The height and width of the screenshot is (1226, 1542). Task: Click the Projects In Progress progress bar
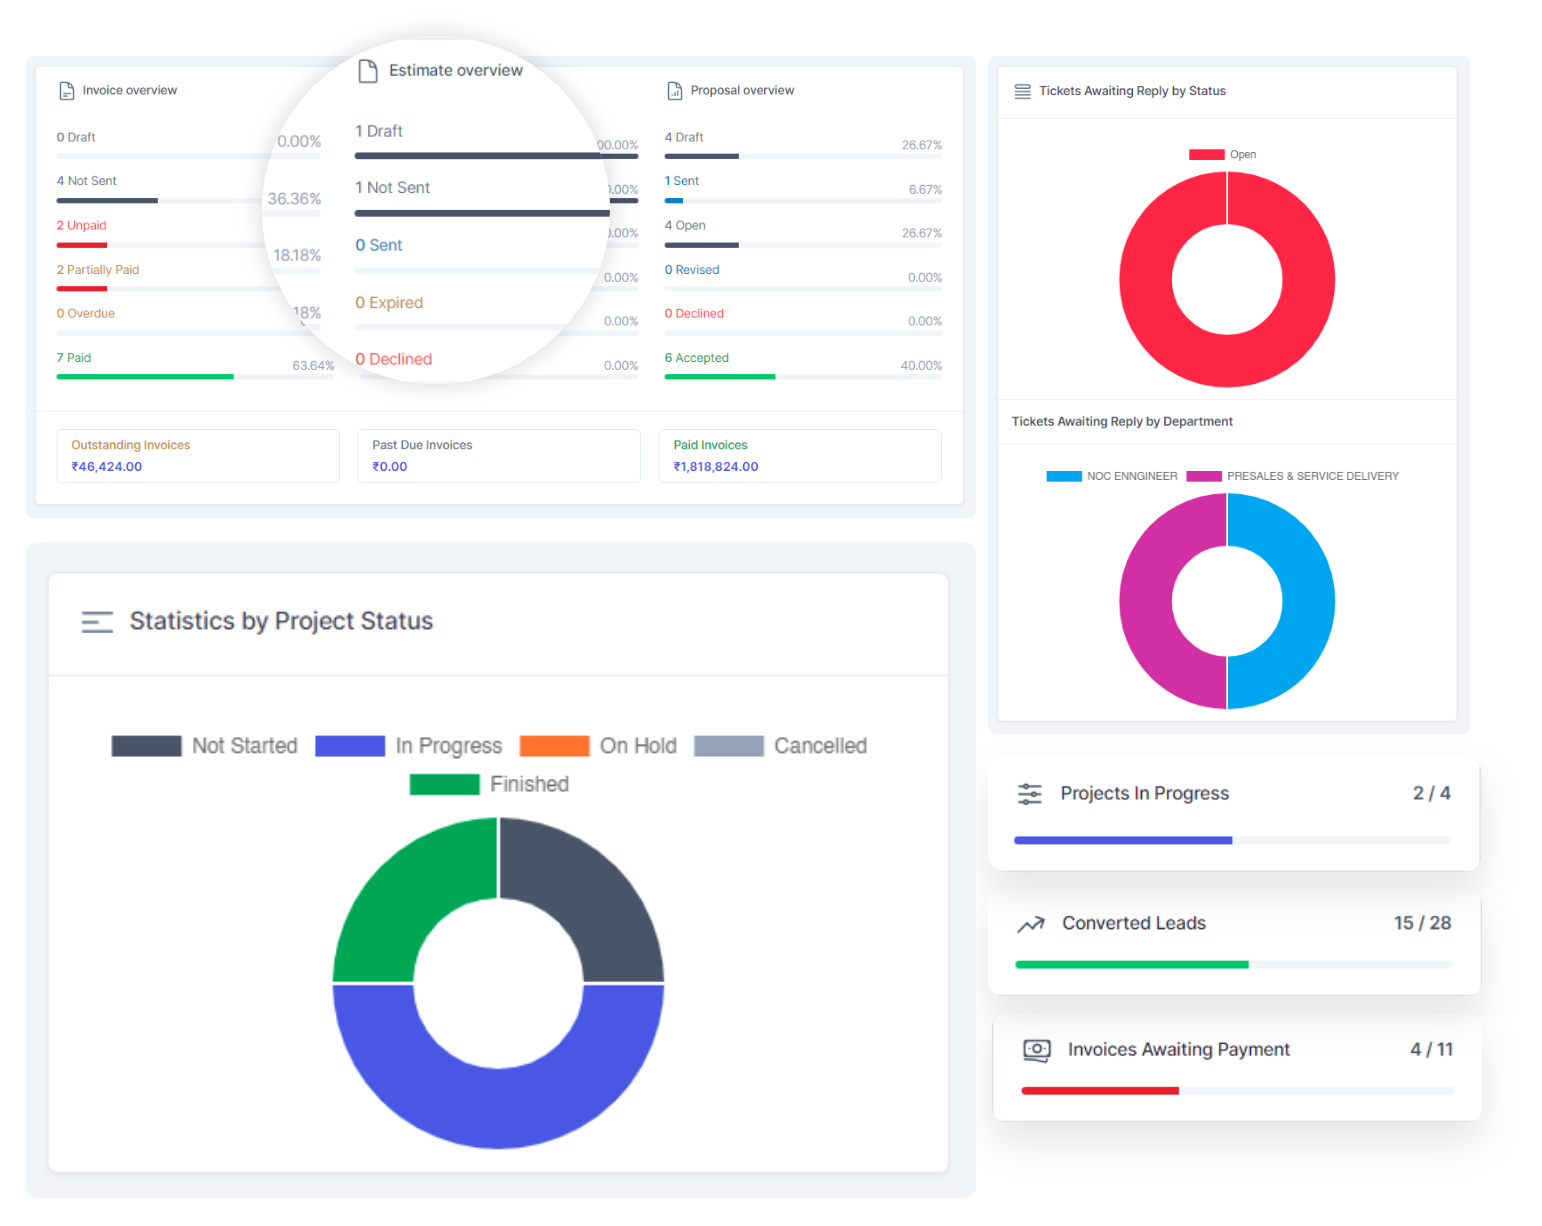point(1232,841)
